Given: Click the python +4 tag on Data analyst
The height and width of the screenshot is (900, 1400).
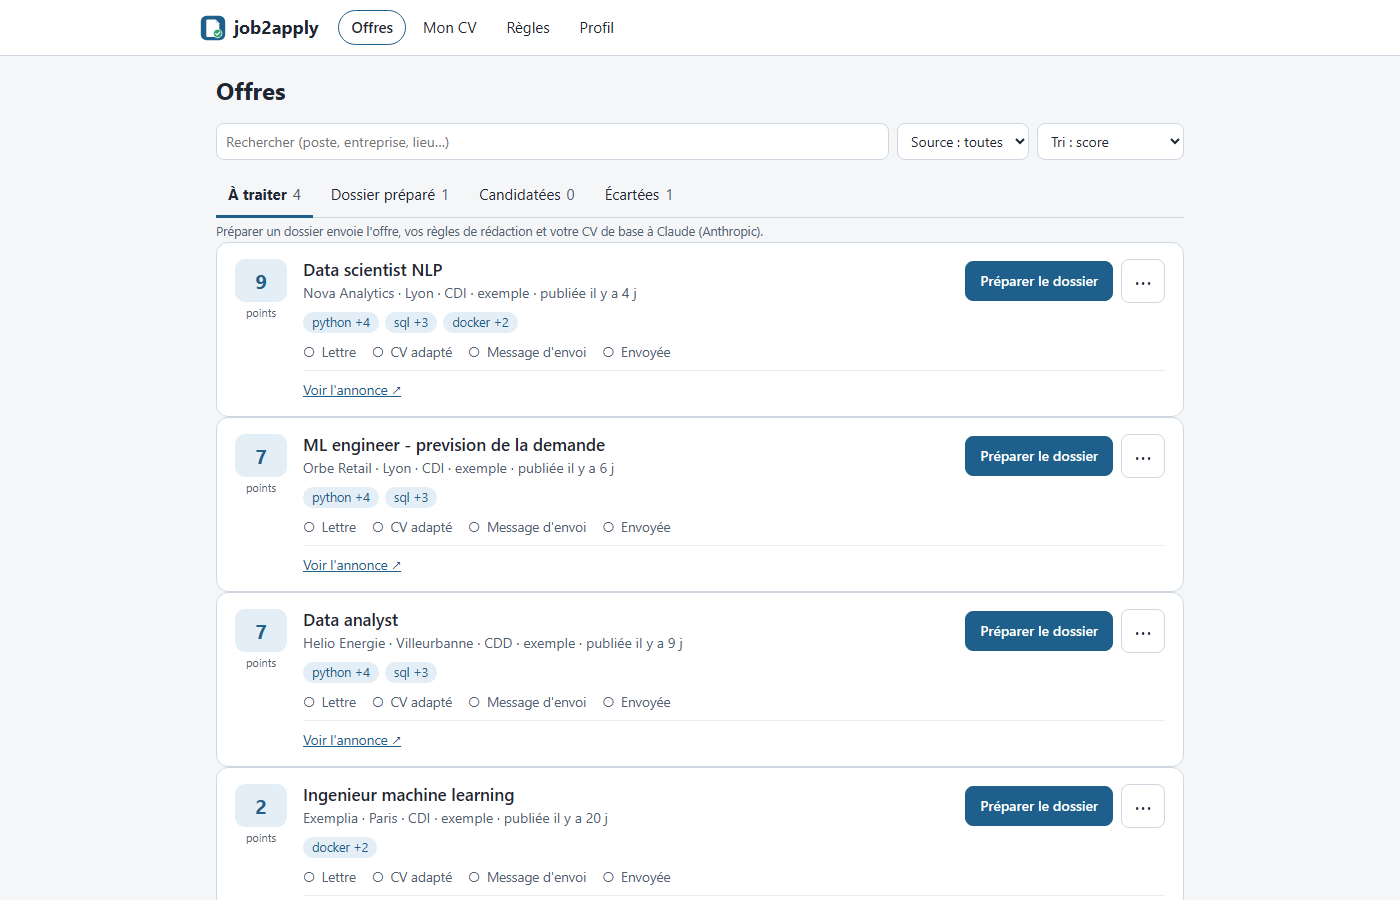Looking at the screenshot, I should click(x=341, y=673).
